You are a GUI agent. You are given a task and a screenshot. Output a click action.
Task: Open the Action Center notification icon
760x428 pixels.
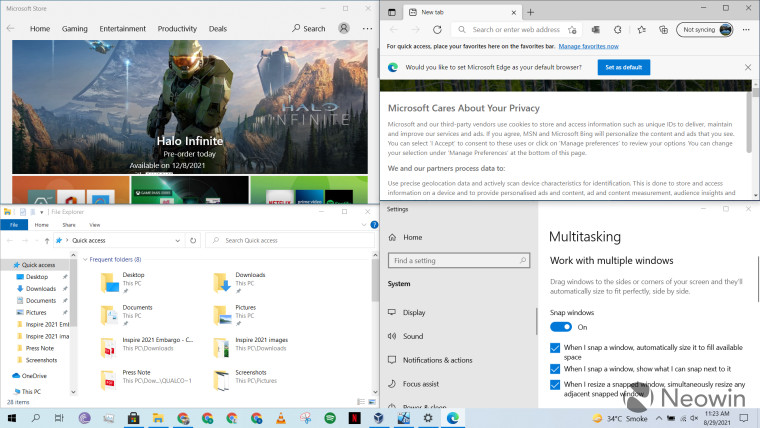tap(744, 418)
